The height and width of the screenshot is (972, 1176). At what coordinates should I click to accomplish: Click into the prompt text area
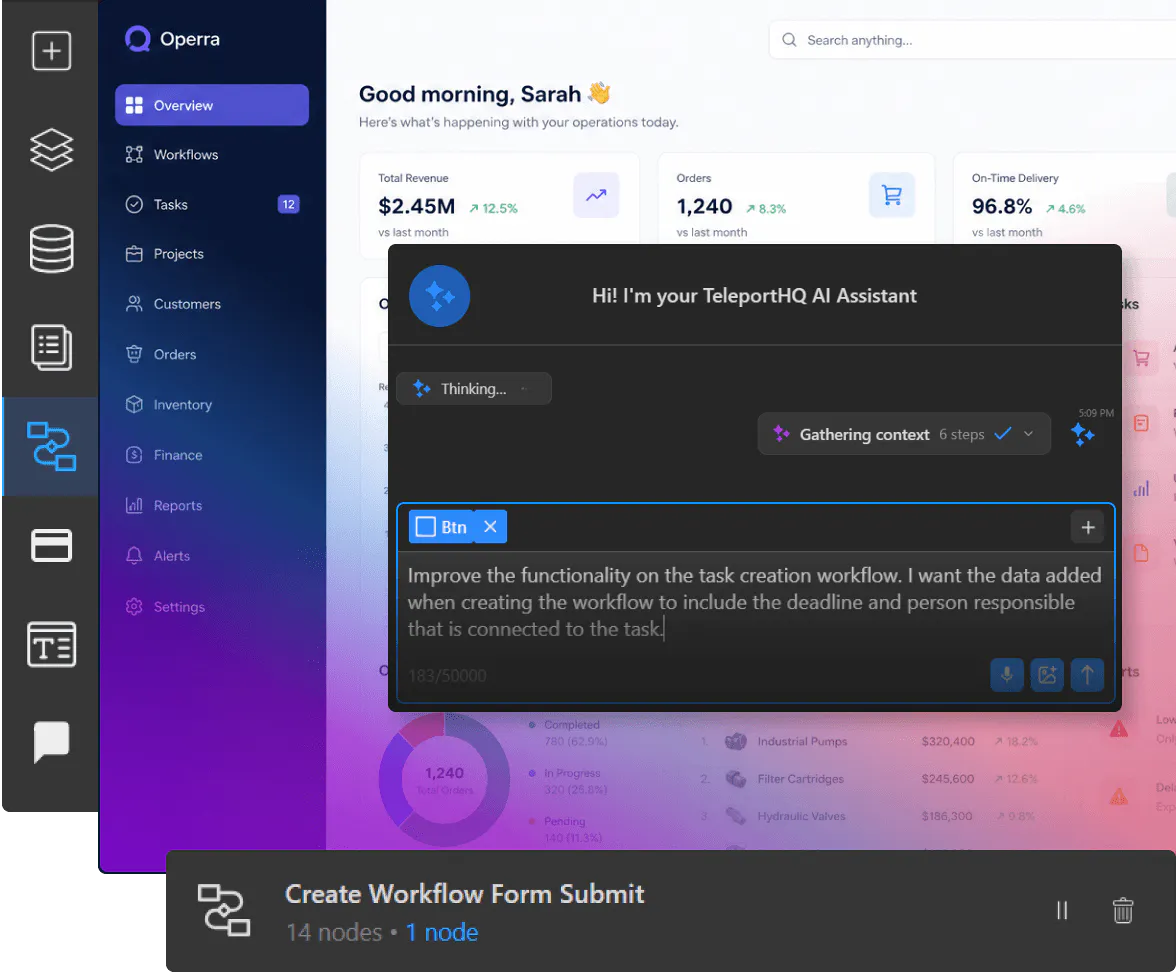(x=755, y=602)
